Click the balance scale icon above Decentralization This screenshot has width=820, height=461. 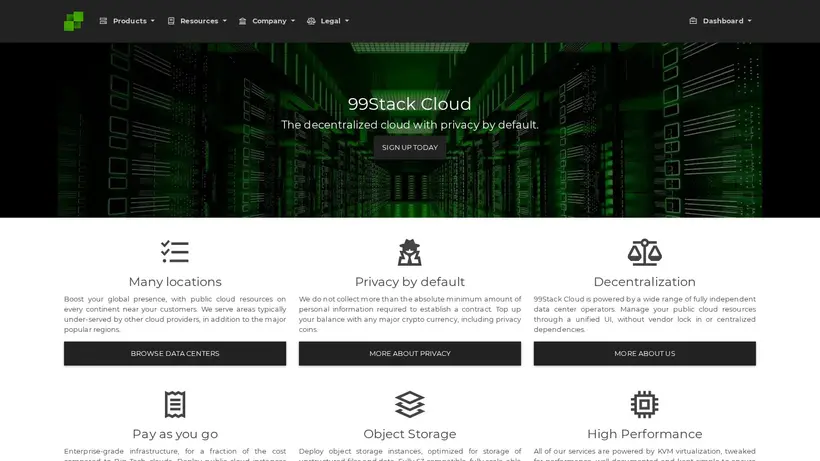coord(644,252)
